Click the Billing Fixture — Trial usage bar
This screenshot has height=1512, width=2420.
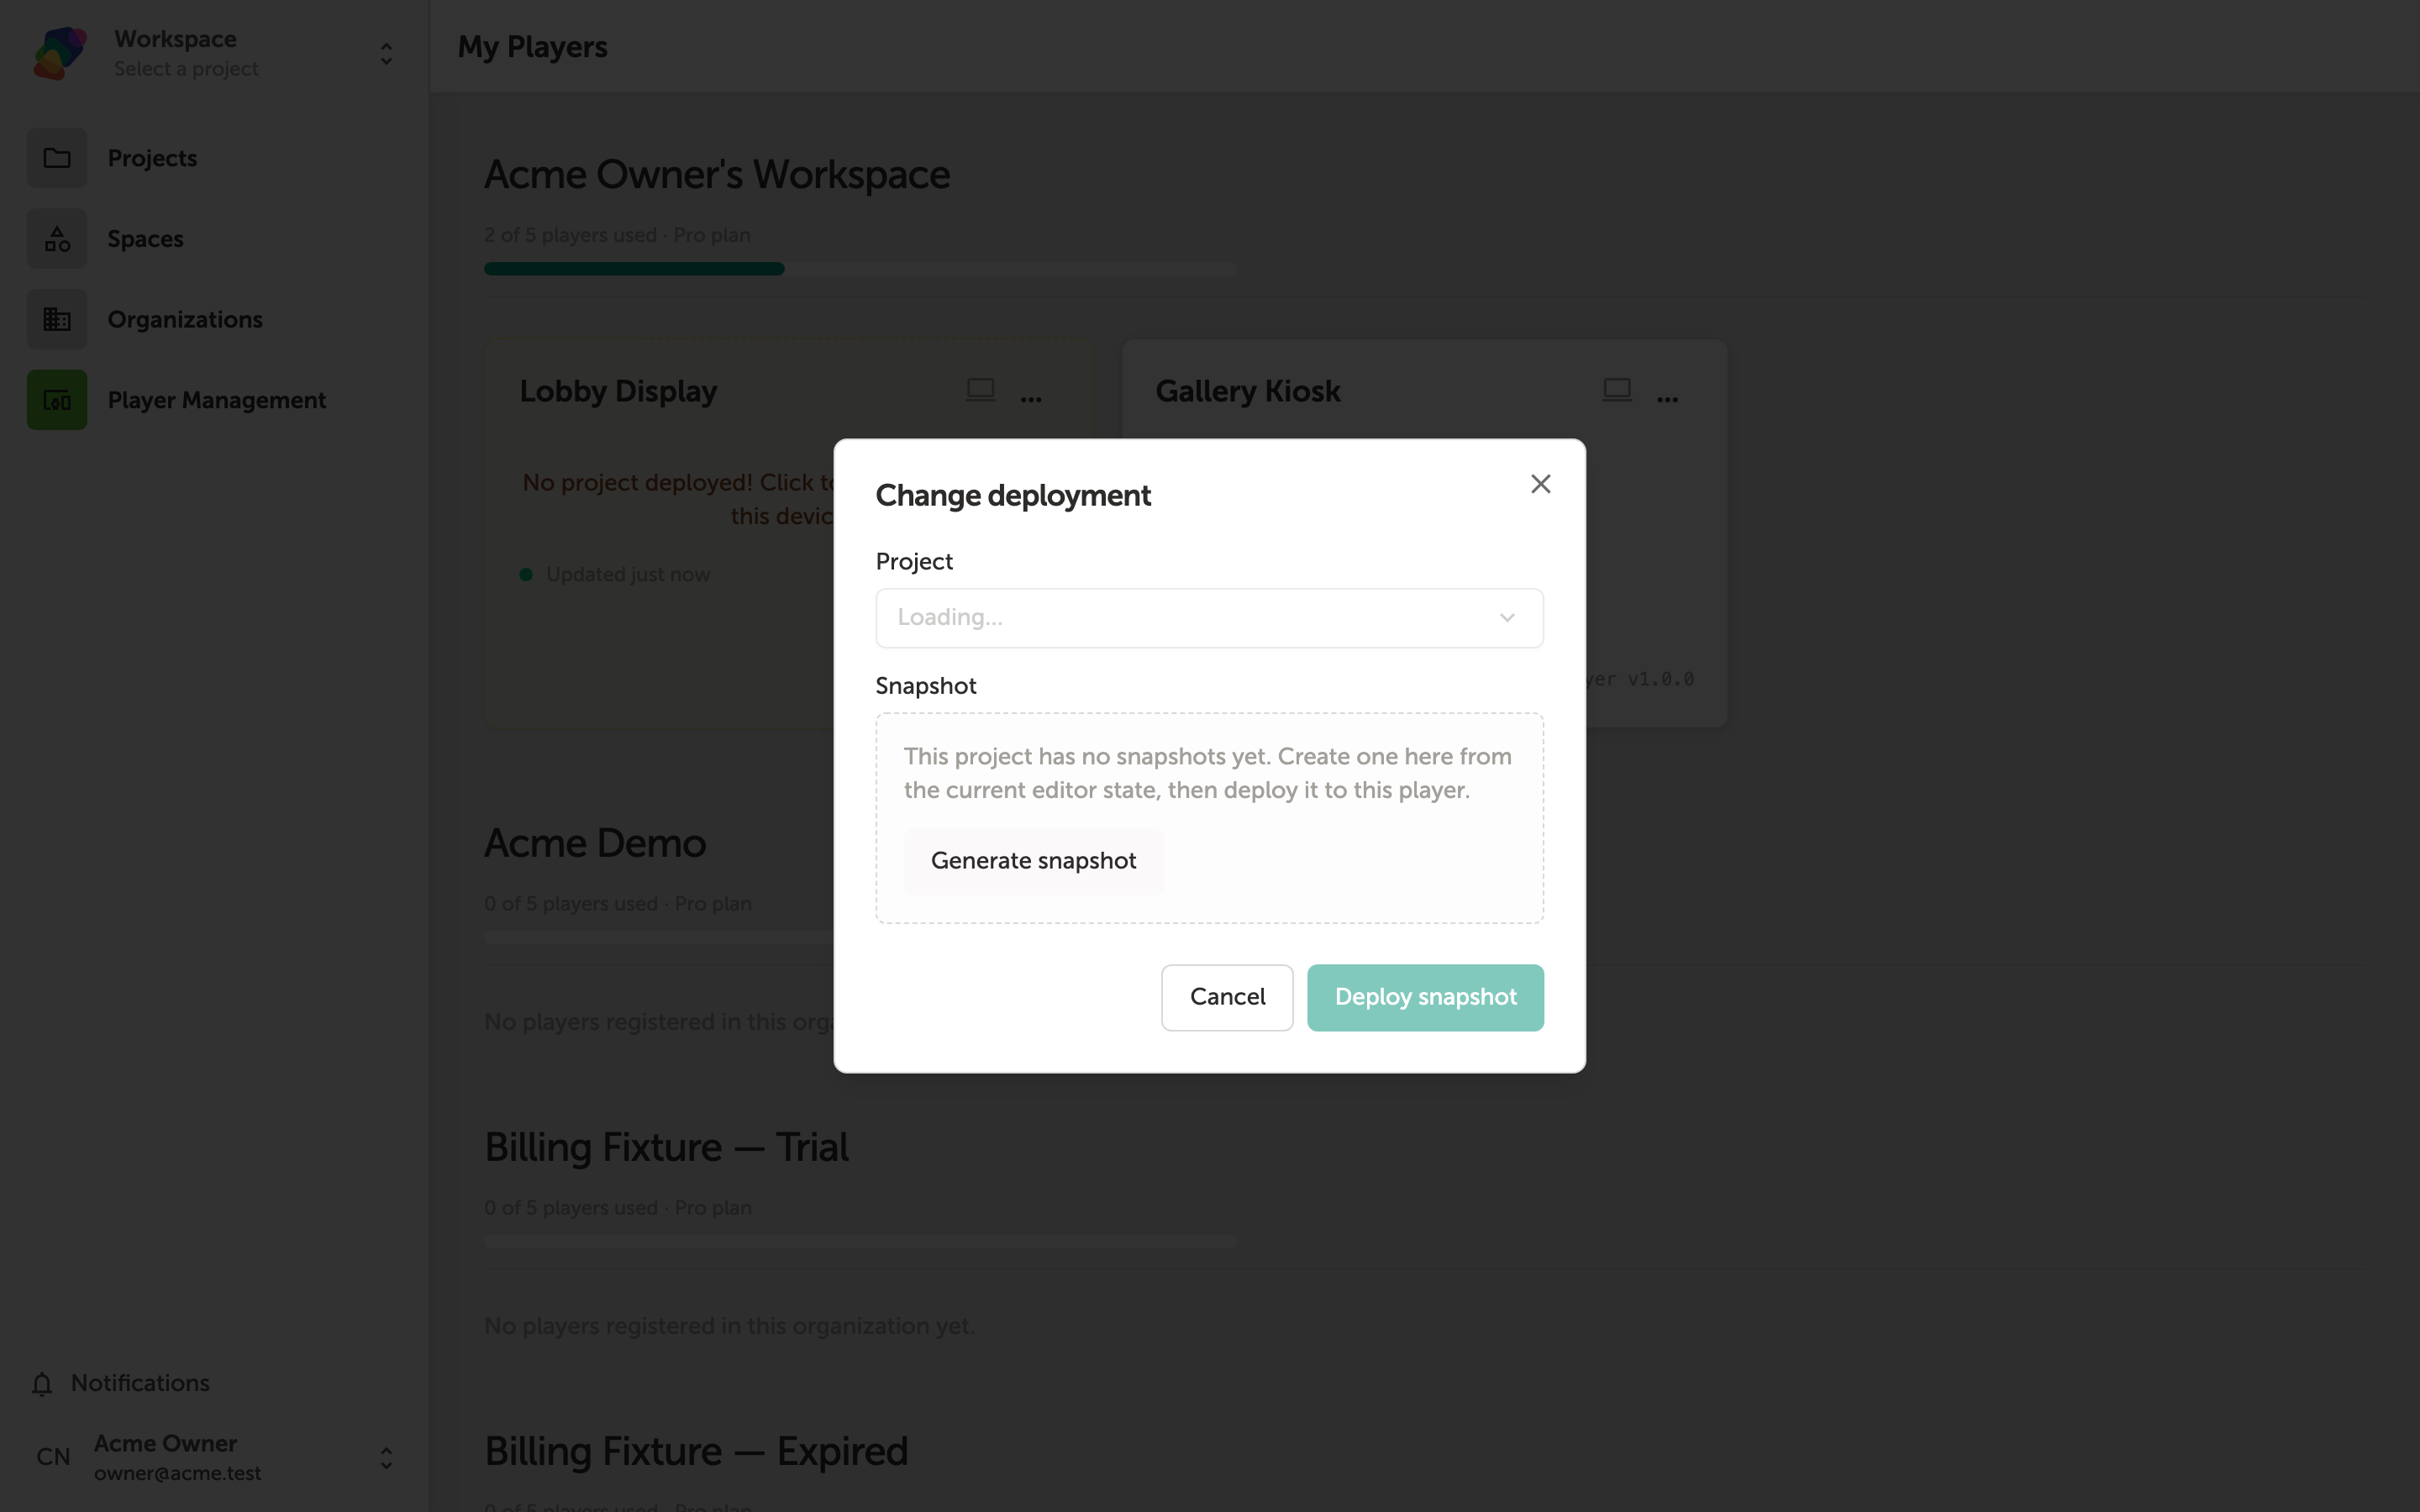click(860, 1241)
